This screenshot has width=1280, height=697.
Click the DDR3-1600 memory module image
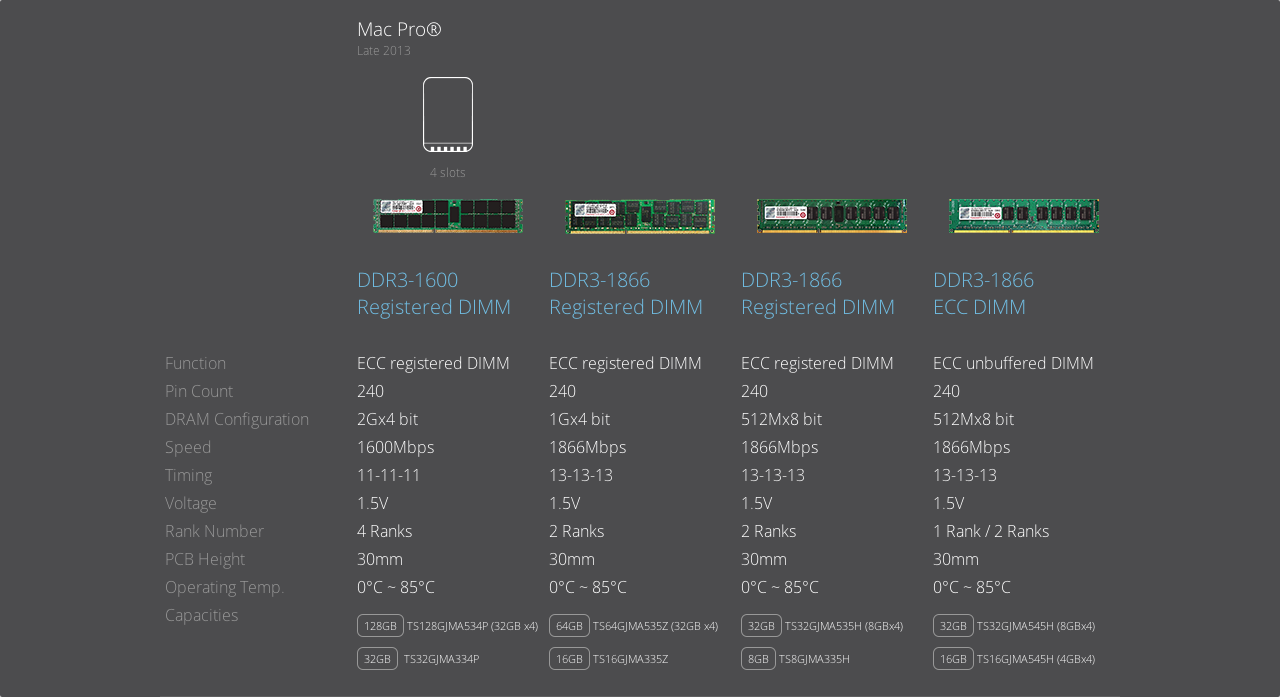448,216
